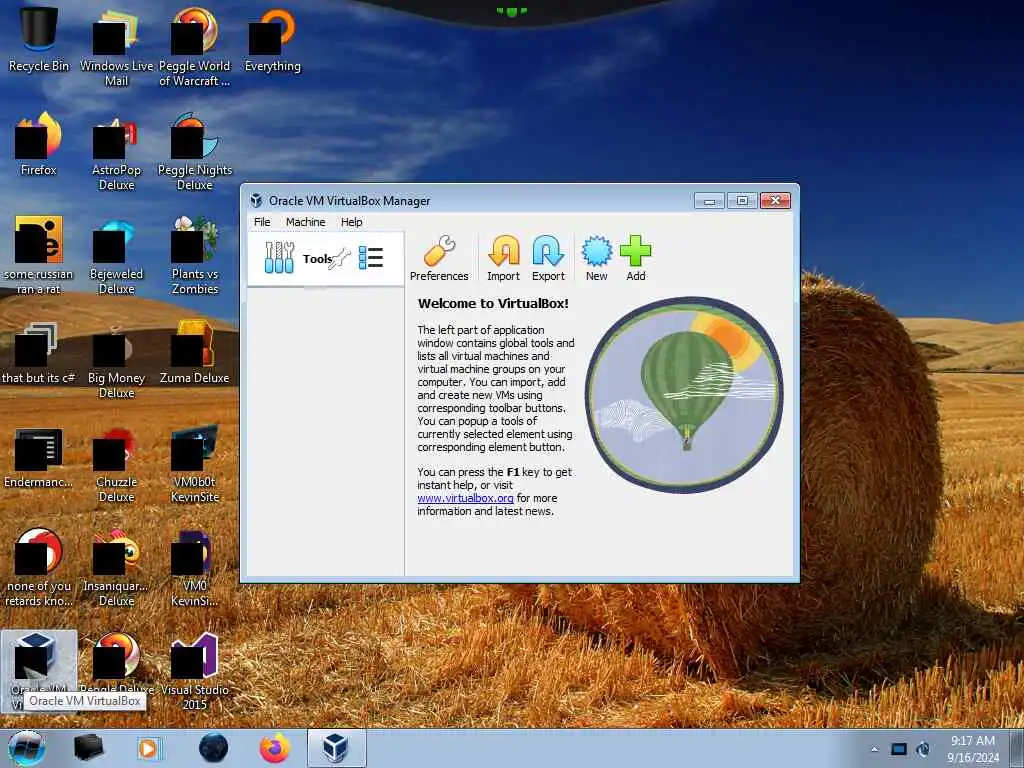The height and width of the screenshot is (768, 1024).
Task: Minimize the VirtualBox Manager window
Action: (x=709, y=200)
